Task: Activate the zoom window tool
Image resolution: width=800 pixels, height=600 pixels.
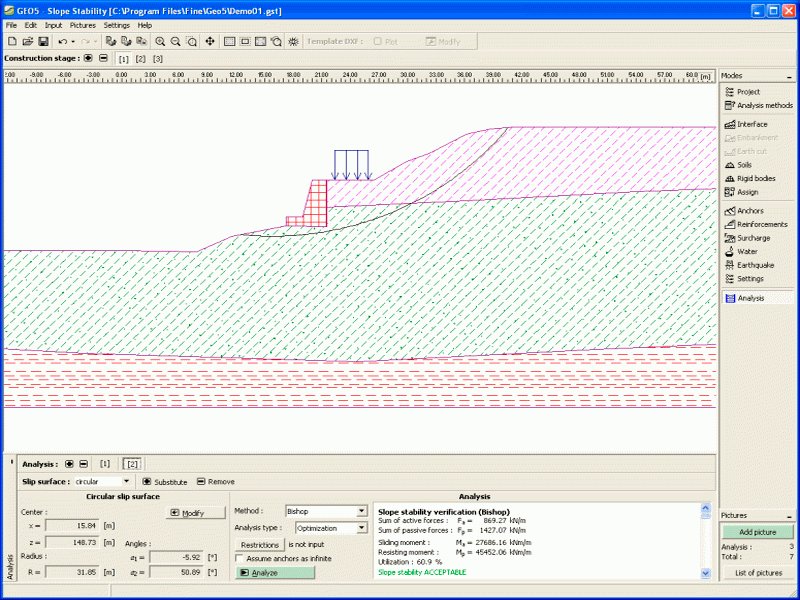Action: click(x=191, y=42)
